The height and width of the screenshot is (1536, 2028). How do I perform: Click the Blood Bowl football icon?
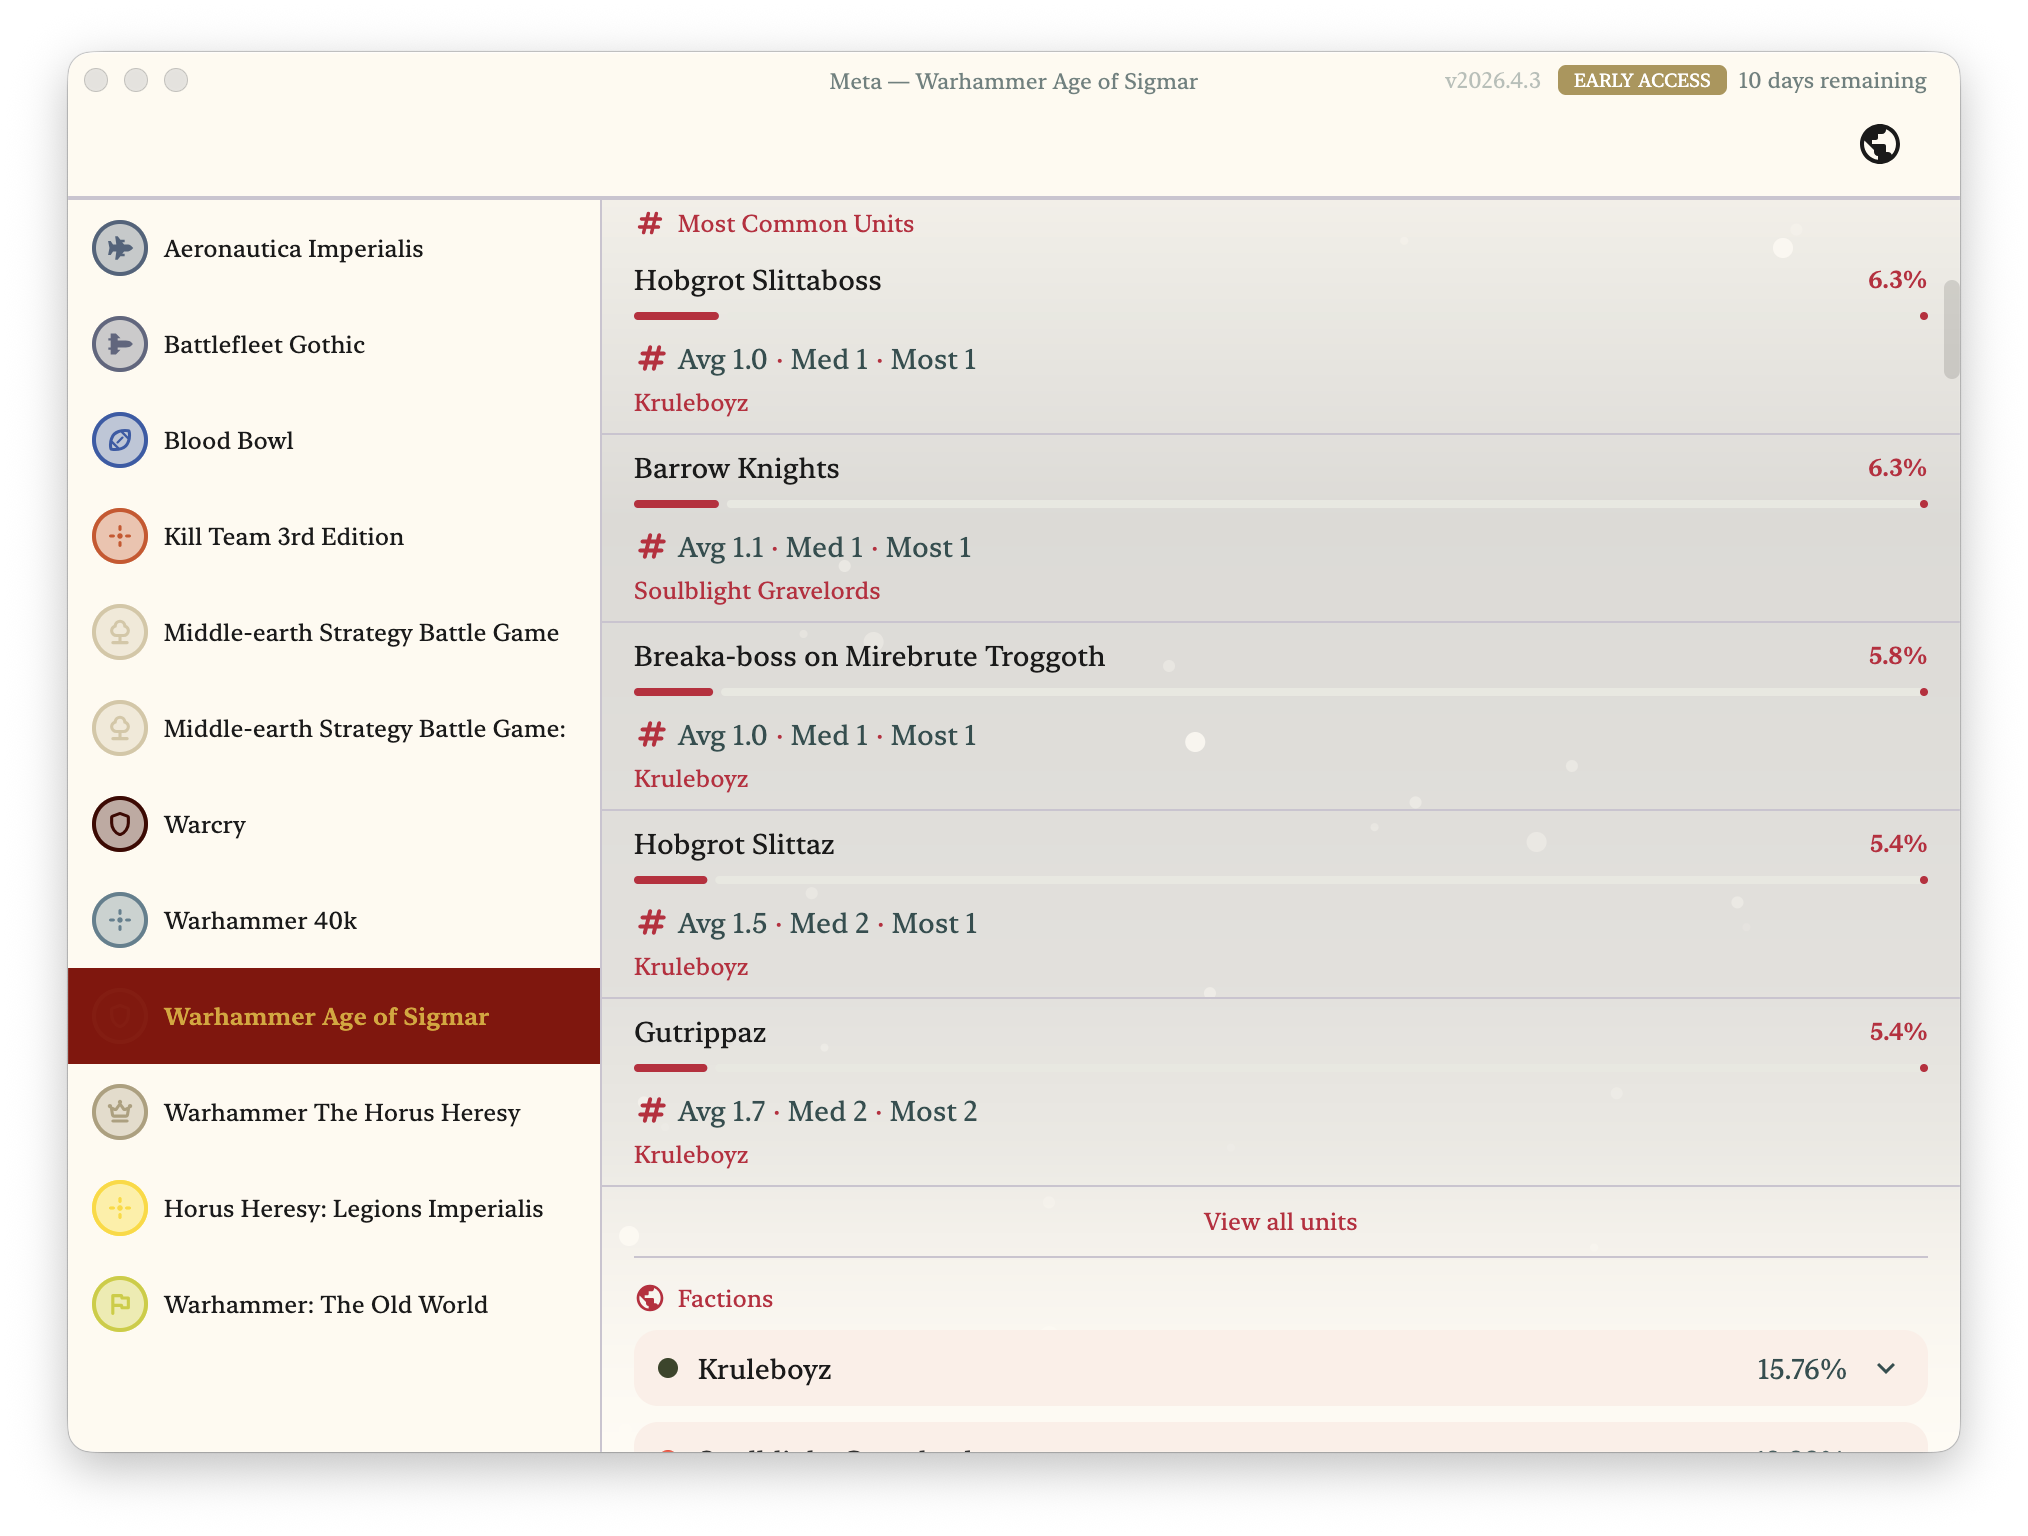tap(120, 440)
